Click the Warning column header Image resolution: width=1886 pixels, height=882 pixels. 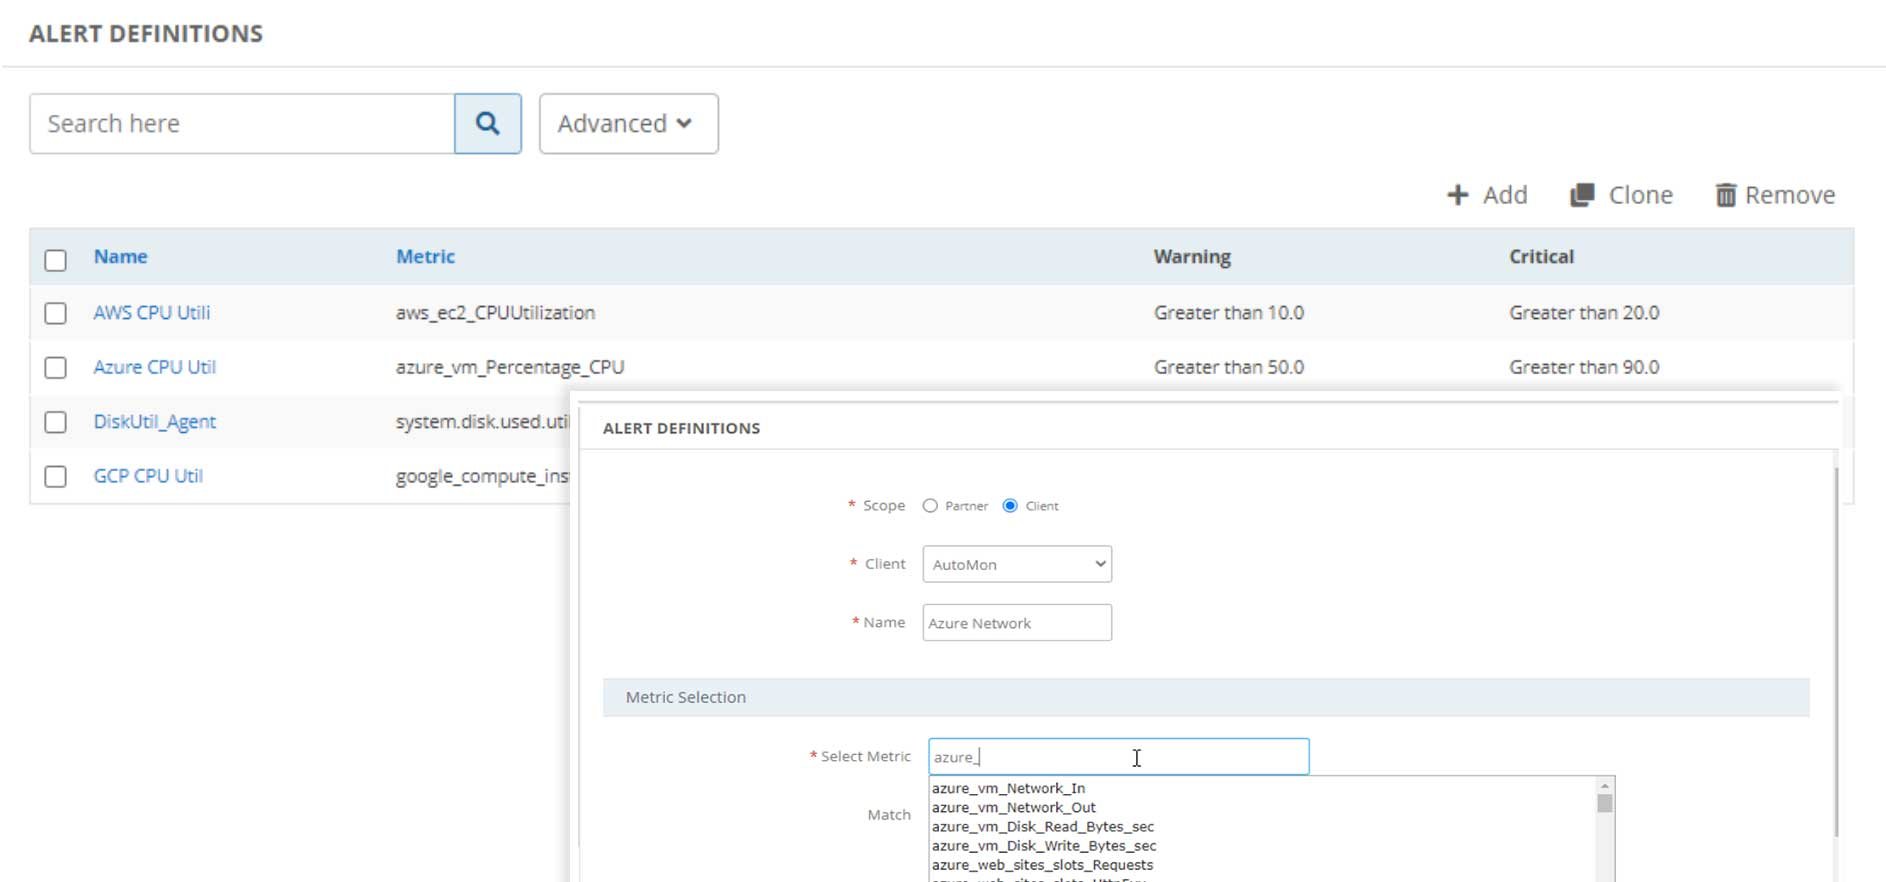1192,256
